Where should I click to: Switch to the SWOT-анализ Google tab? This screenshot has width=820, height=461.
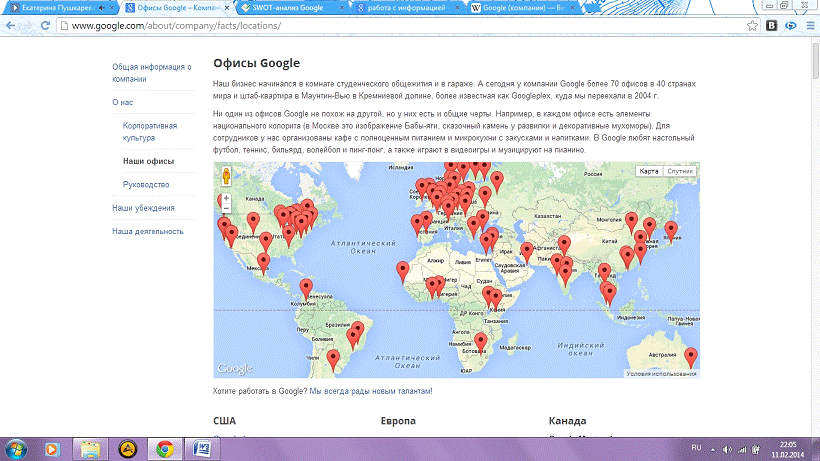(285, 7)
